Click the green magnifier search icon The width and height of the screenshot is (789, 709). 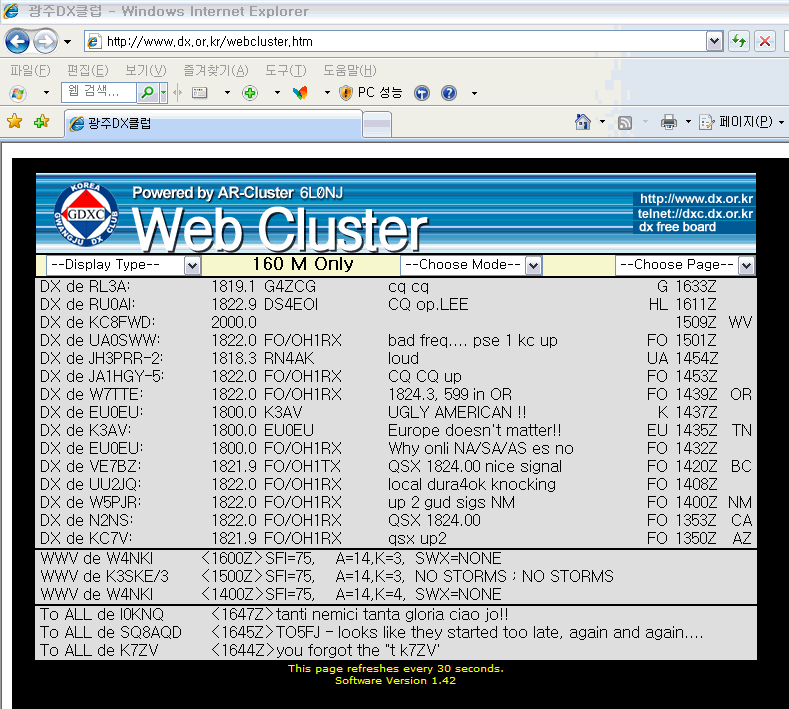point(148,93)
